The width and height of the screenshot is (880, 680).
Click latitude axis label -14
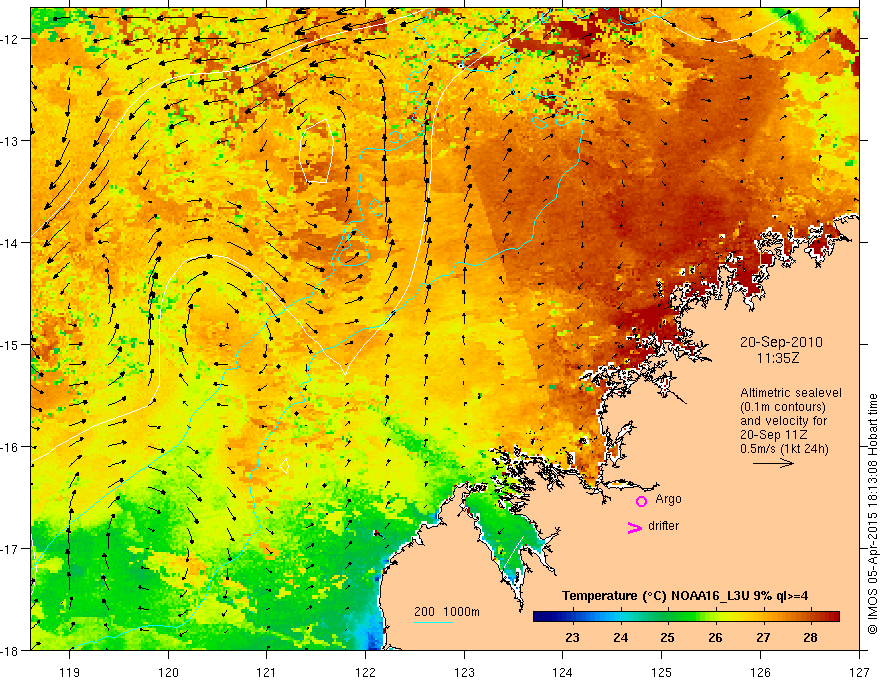(10, 243)
